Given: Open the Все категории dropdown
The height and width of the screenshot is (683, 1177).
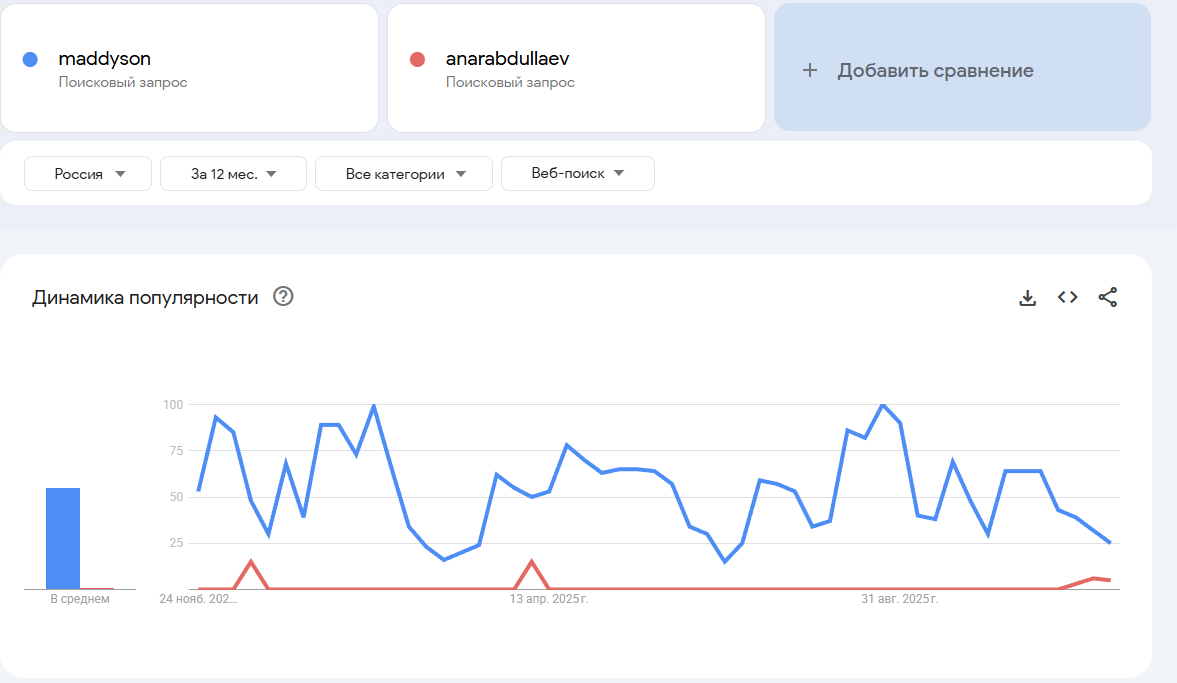Looking at the screenshot, I should [x=404, y=173].
